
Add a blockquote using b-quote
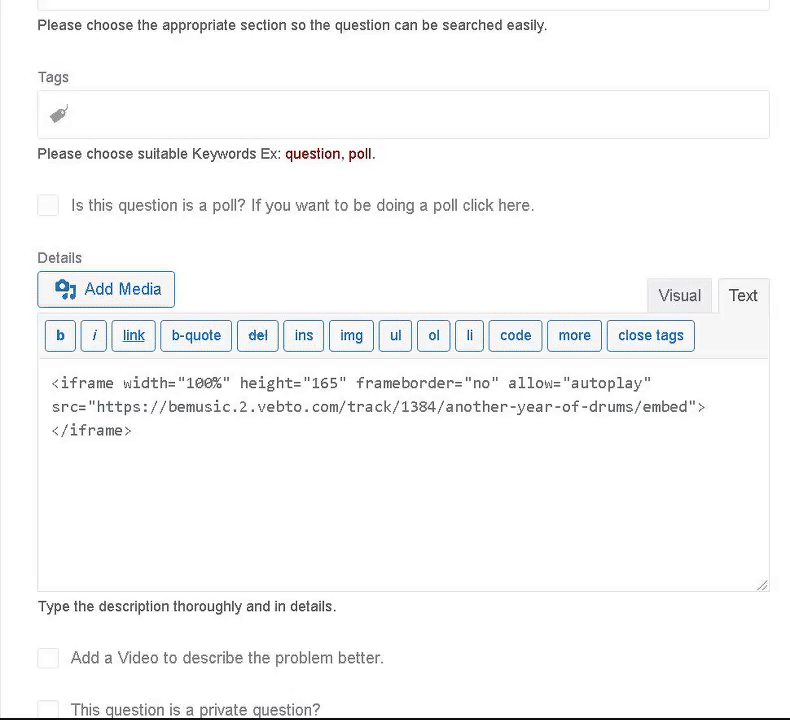(196, 336)
